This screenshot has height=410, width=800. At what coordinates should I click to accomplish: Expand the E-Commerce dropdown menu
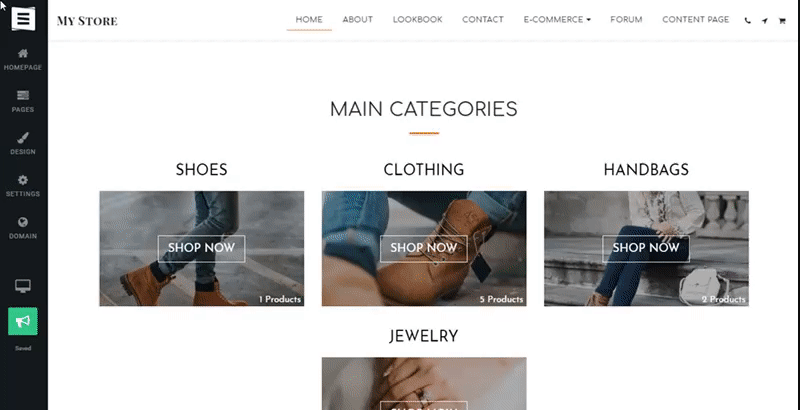(557, 20)
